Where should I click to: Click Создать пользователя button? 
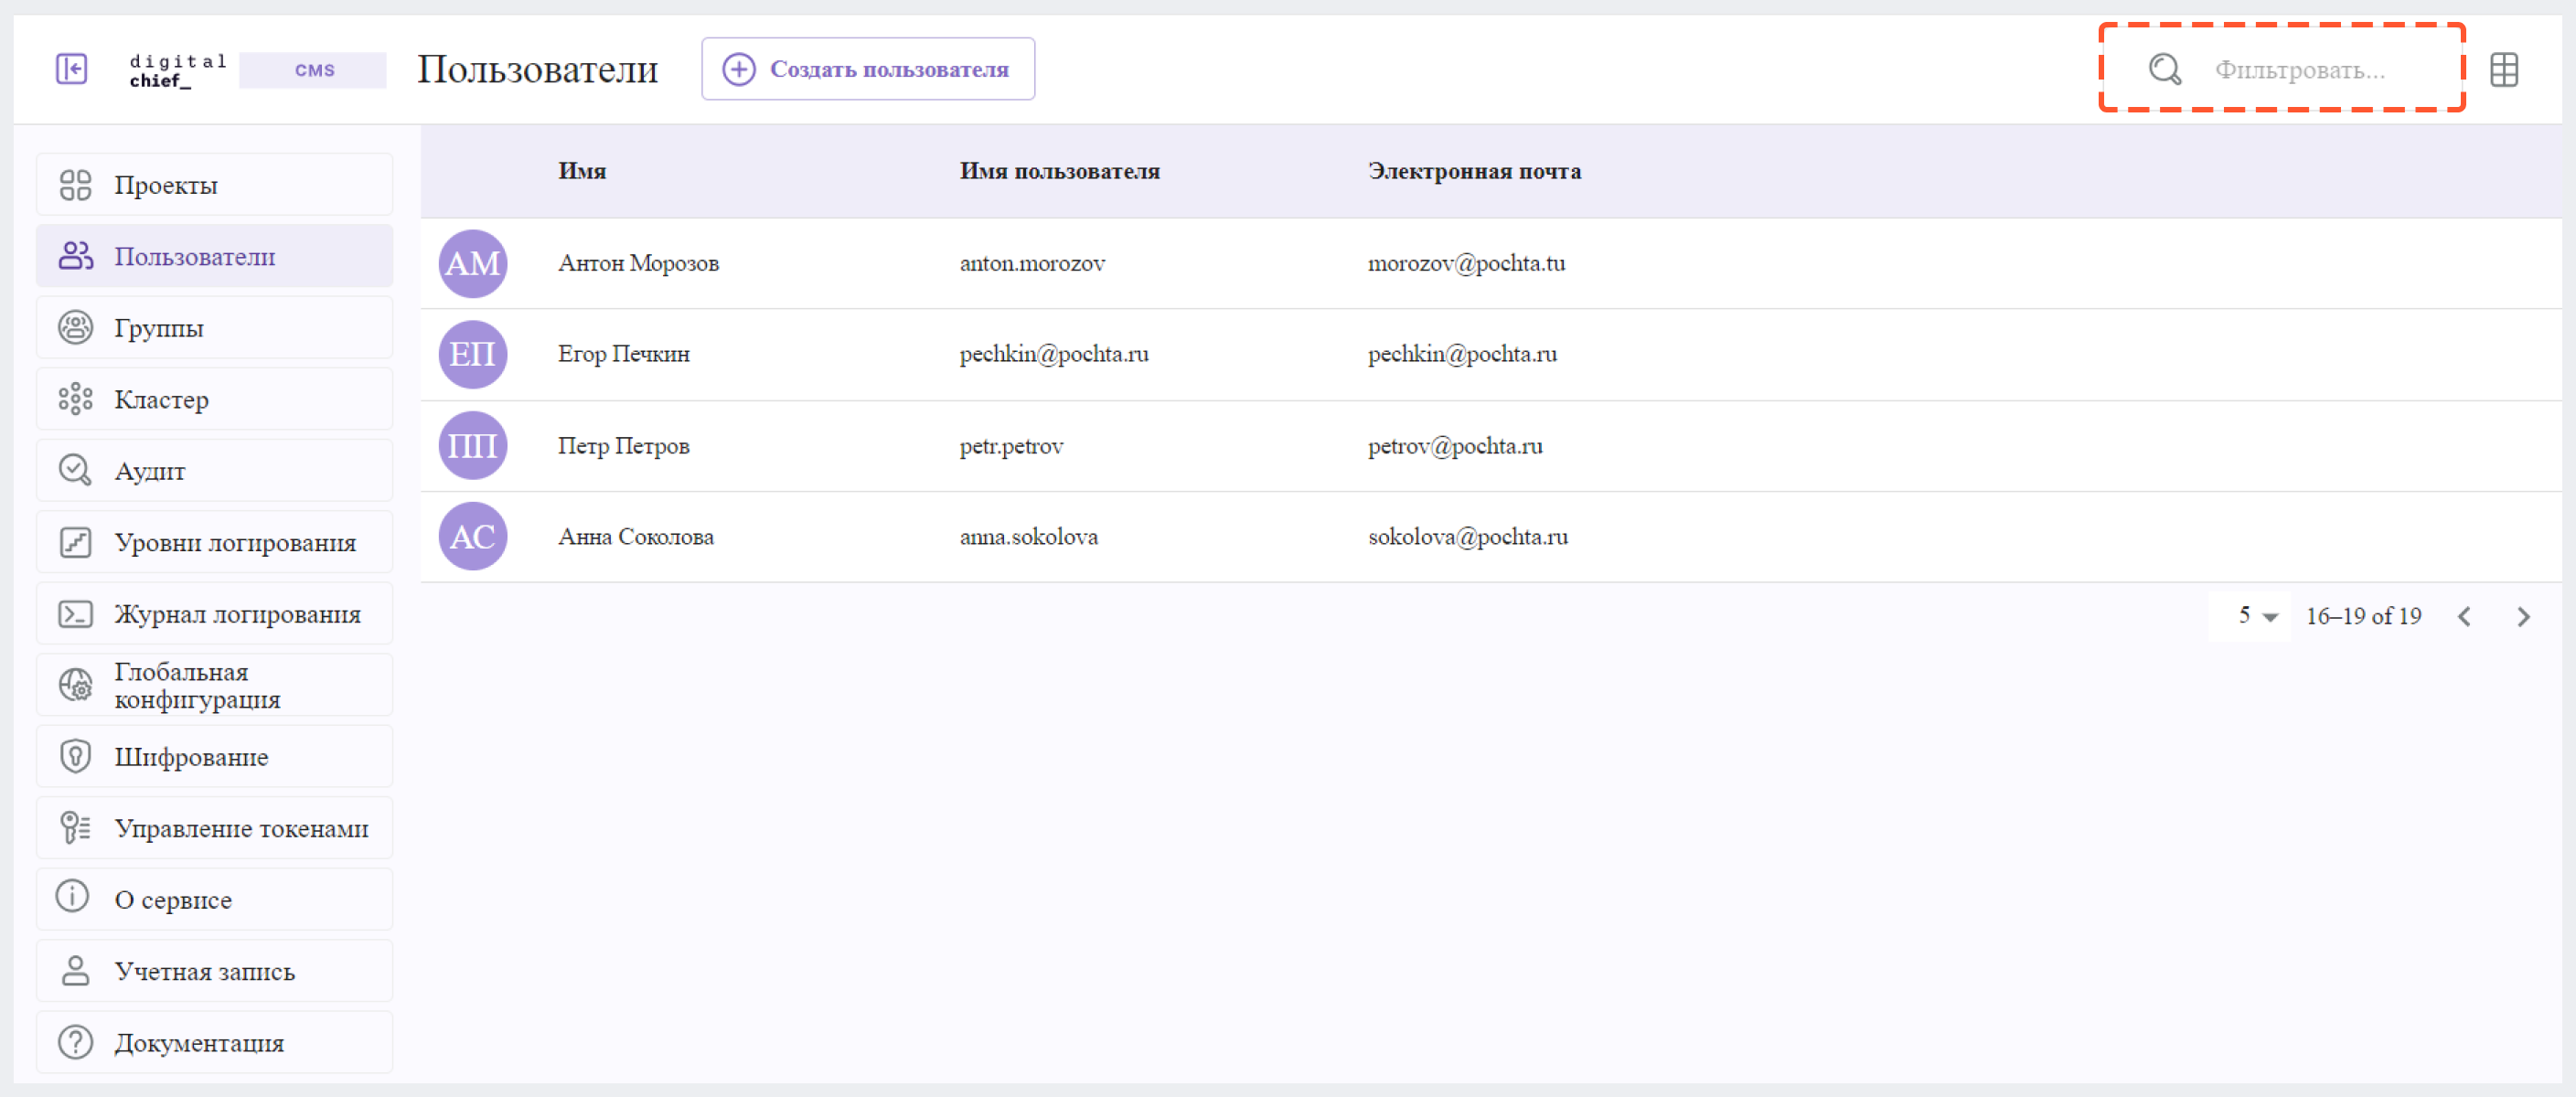(868, 69)
